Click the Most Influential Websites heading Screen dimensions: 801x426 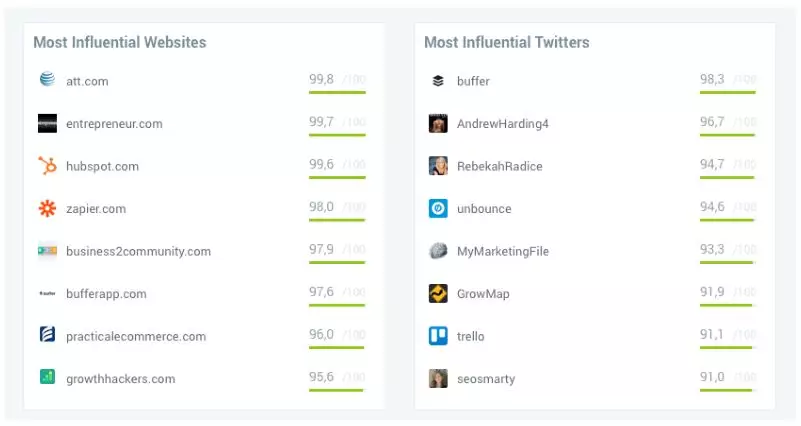click(120, 42)
